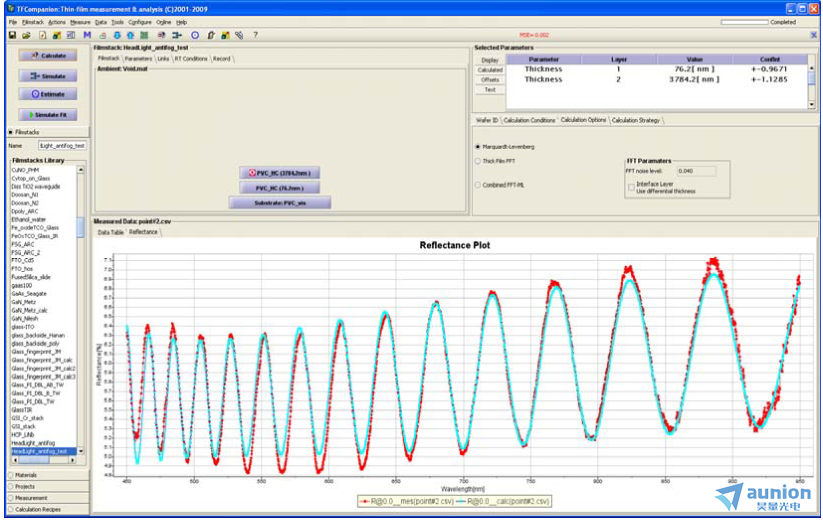Open the Measure menu
Screen dimensions: 823x522
coord(80,23)
